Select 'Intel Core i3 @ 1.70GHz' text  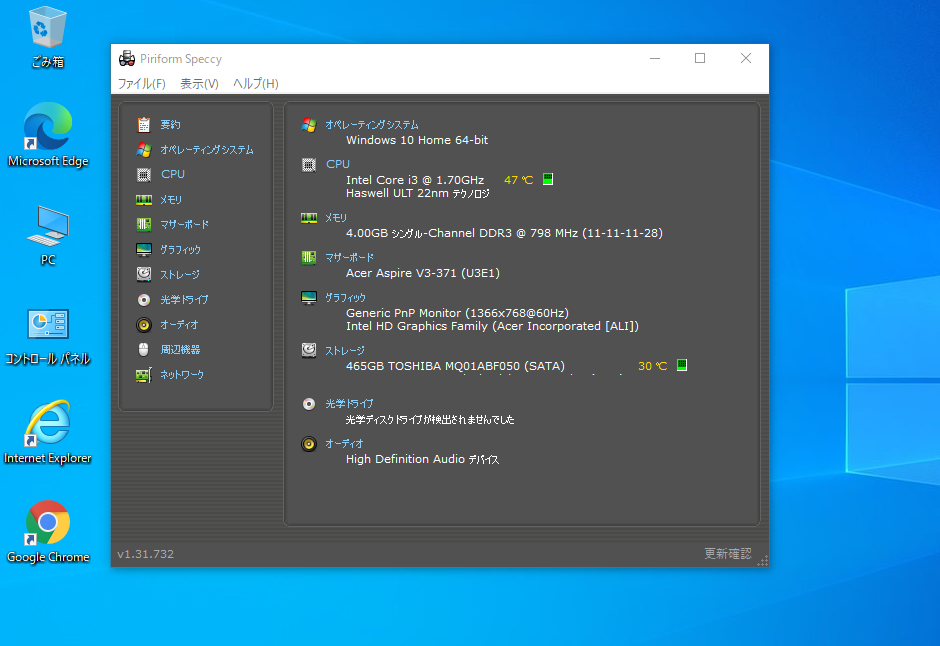coord(415,180)
